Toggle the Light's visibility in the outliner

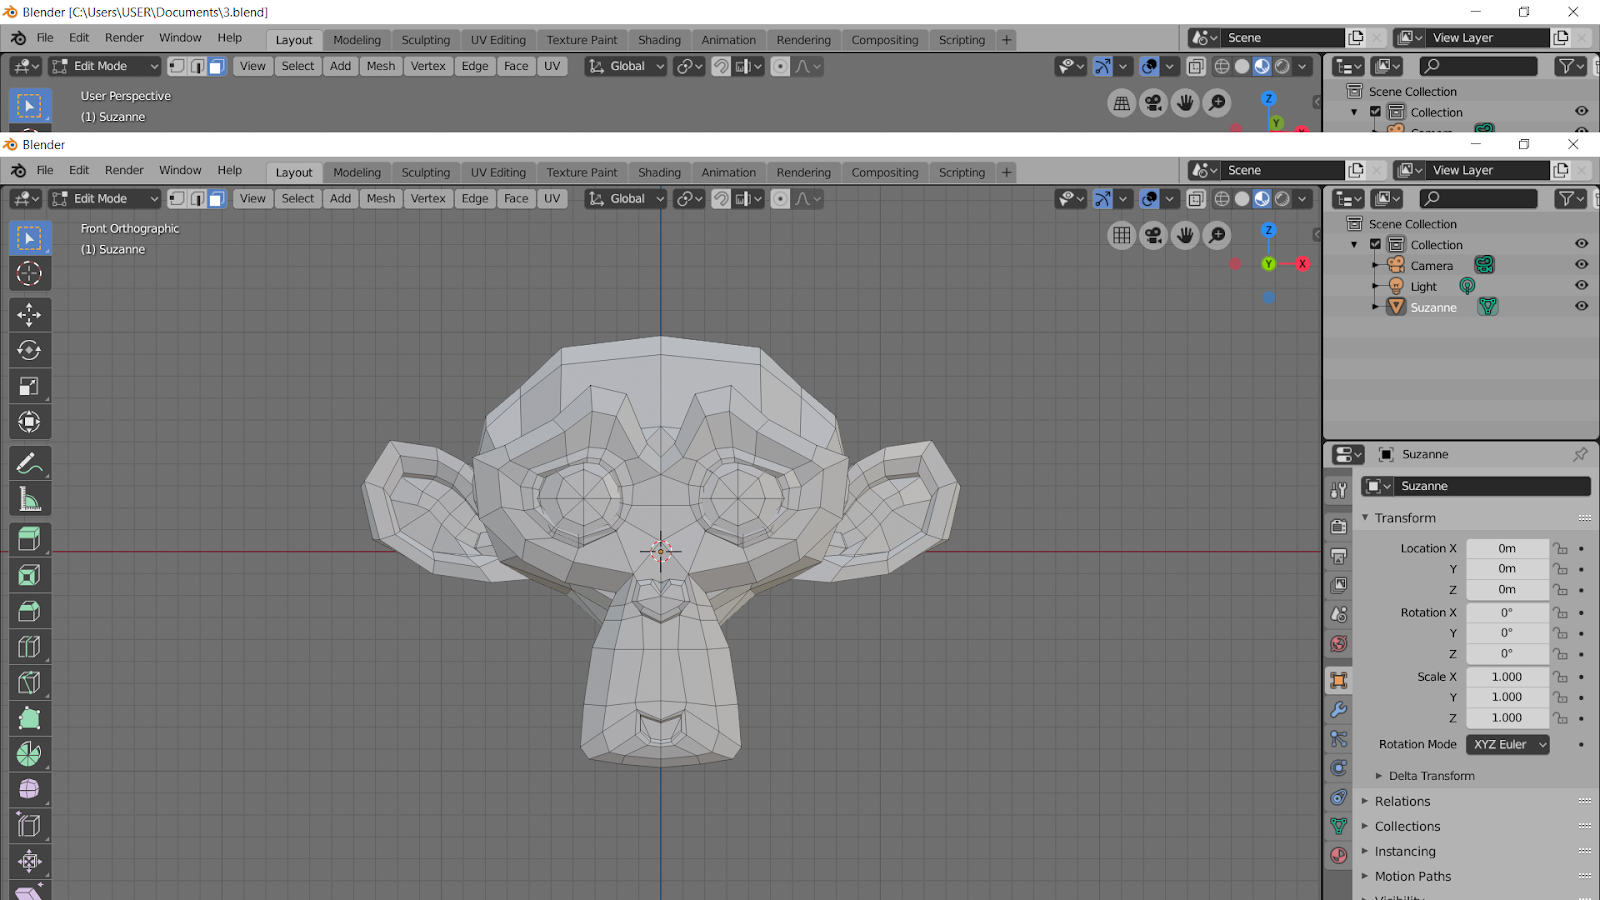coord(1582,286)
